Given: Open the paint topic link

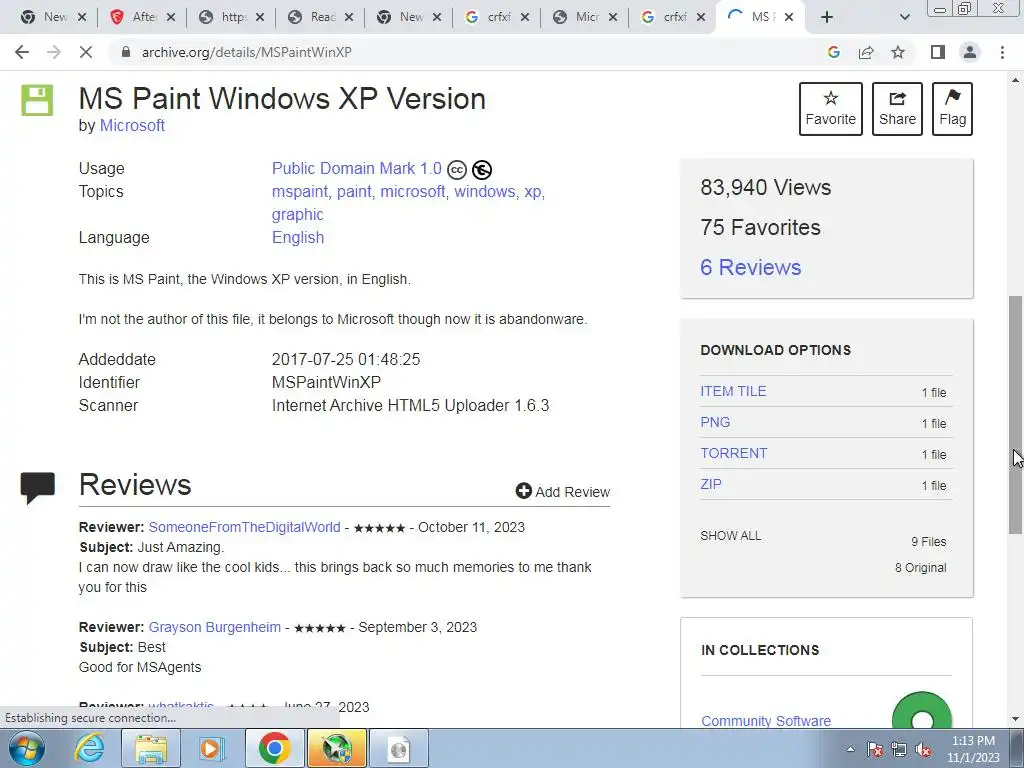Looking at the screenshot, I should coord(354,192).
